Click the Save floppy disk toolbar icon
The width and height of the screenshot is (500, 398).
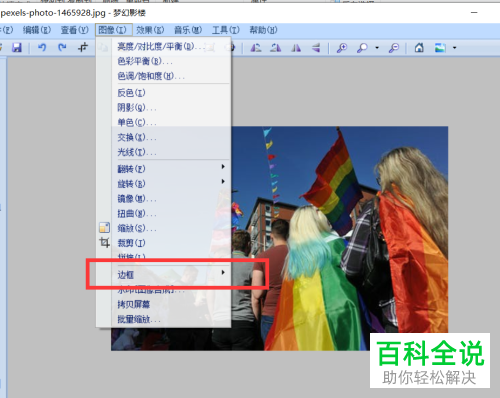[x=17, y=48]
